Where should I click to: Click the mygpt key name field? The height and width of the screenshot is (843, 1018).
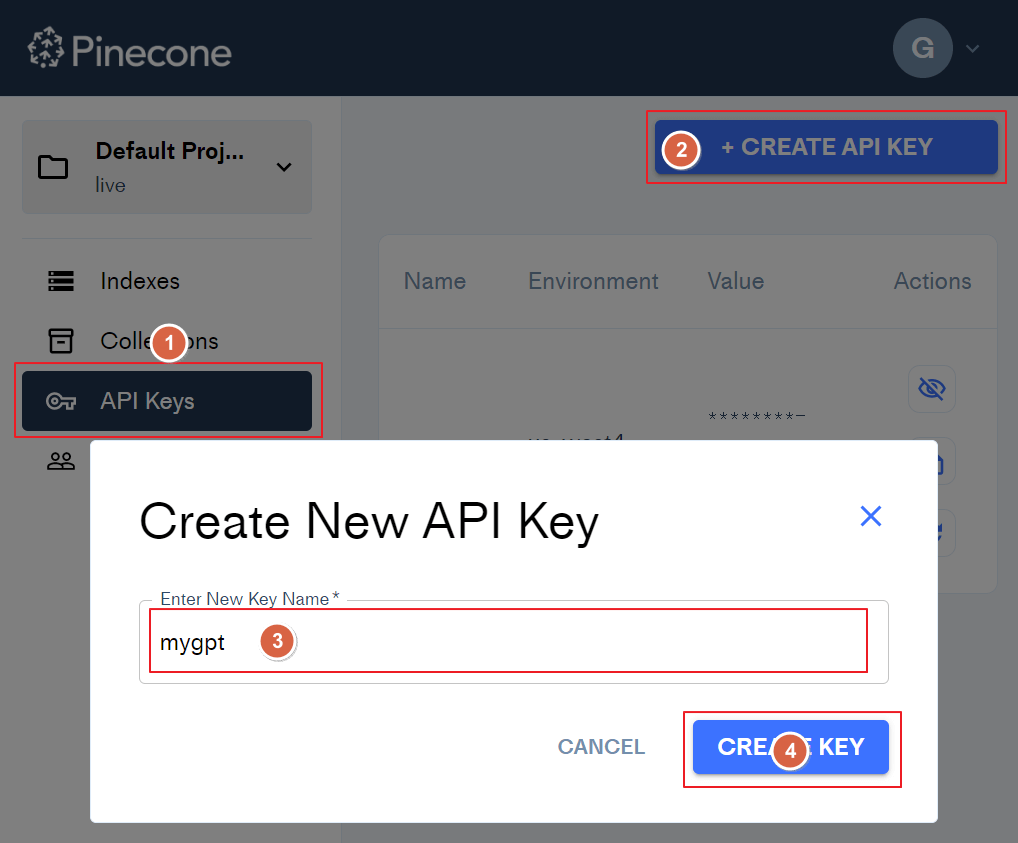click(x=508, y=641)
